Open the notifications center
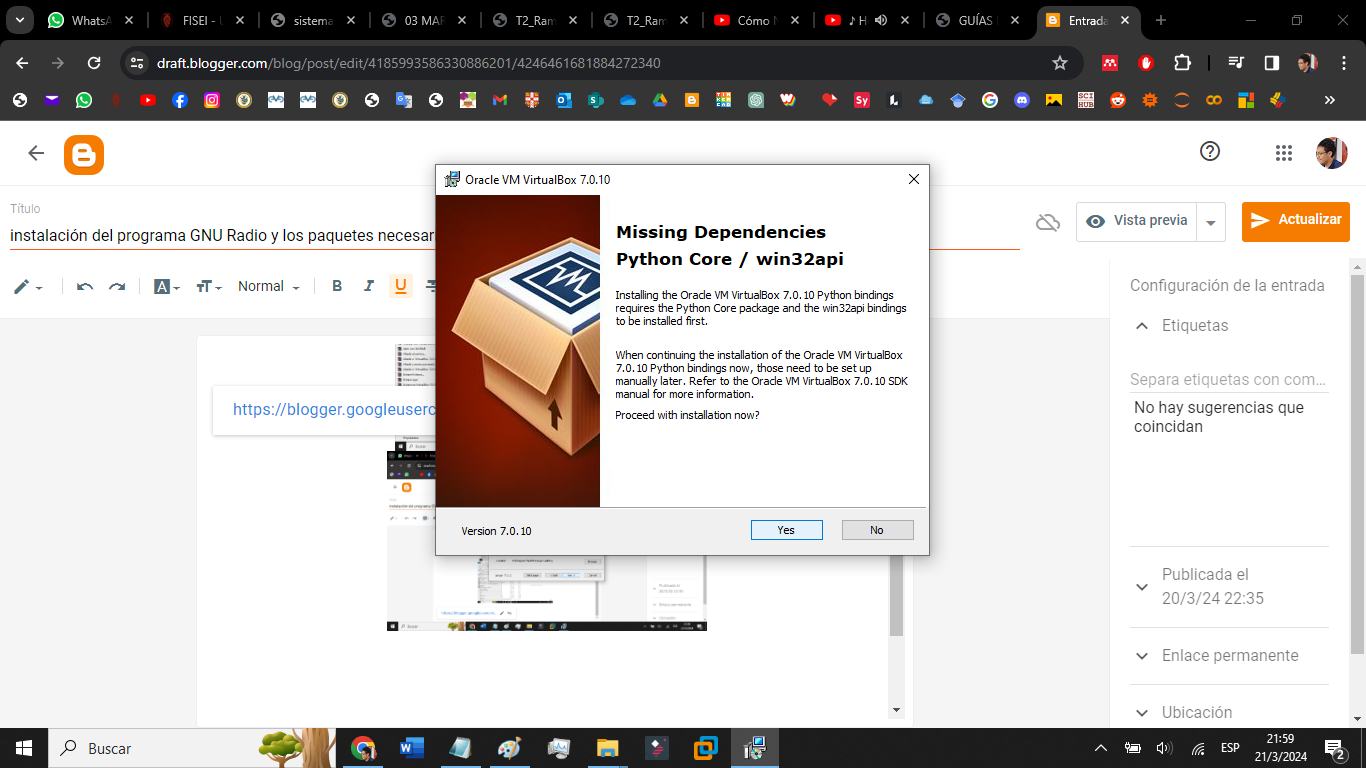Screen dimensions: 1366x768 [1334, 748]
